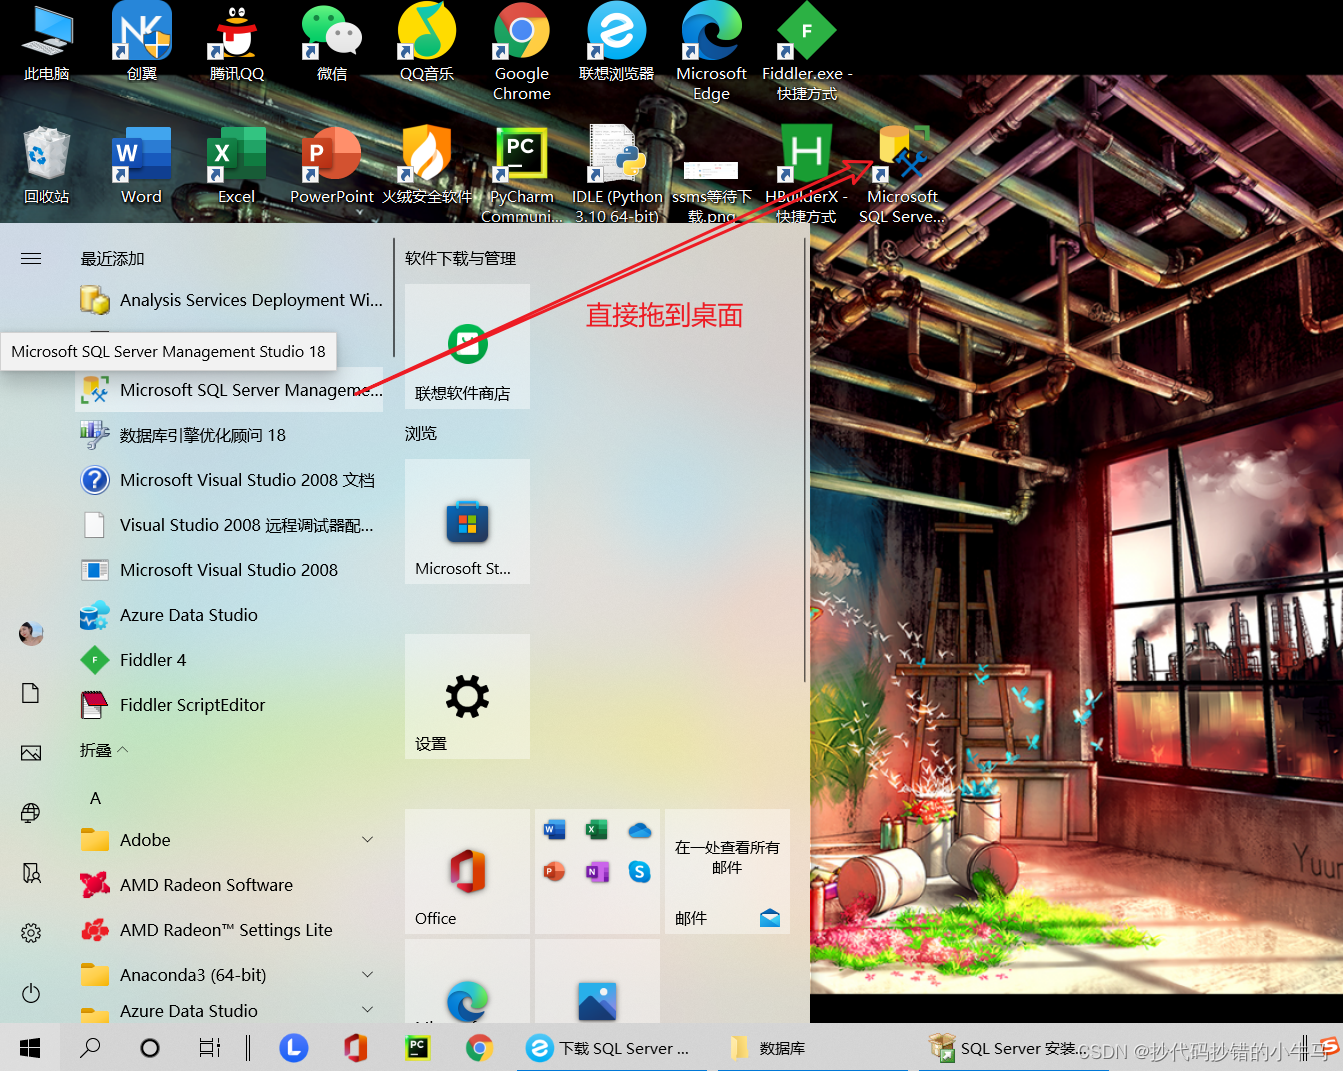Image resolution: width=1343 pixels, height=1071 pixels.
Task: Open blue L app on taskbar
Action: pos(293,1048)
